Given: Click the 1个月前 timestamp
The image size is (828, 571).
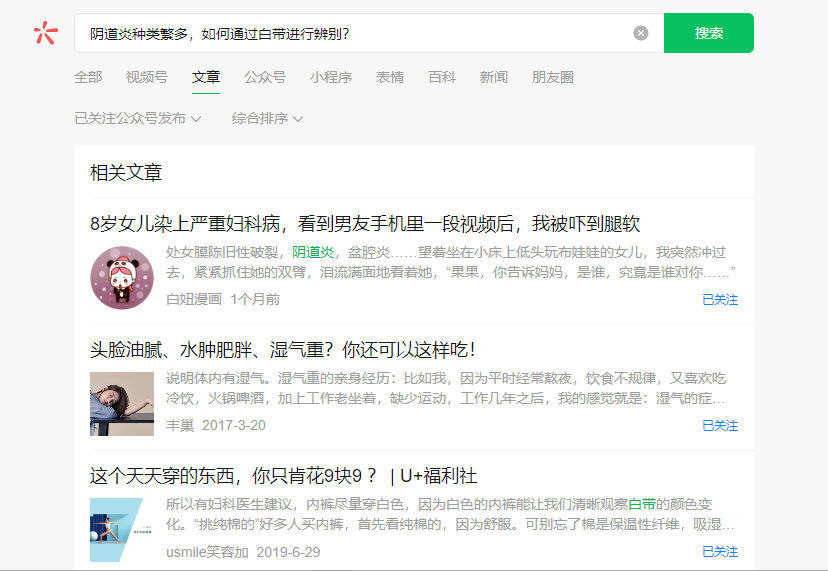Looking at the screenshot, I should point(255,299).
